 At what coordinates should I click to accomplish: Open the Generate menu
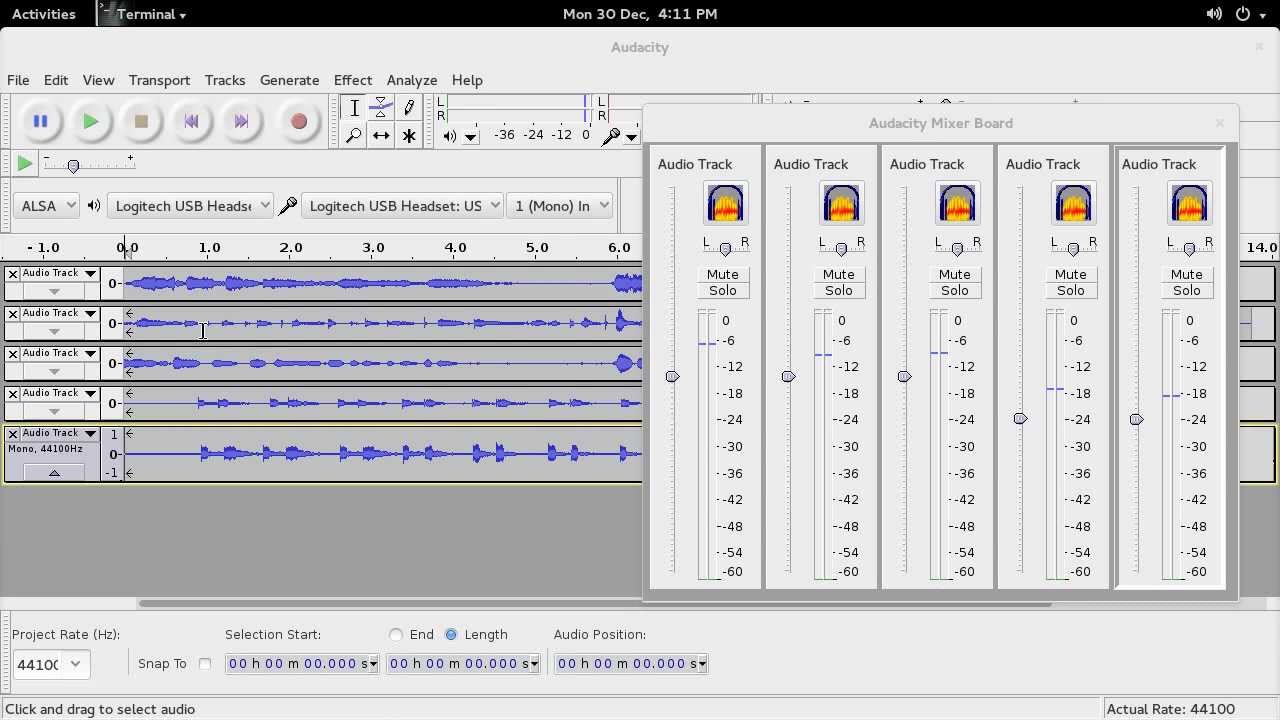tap(289, 80)
